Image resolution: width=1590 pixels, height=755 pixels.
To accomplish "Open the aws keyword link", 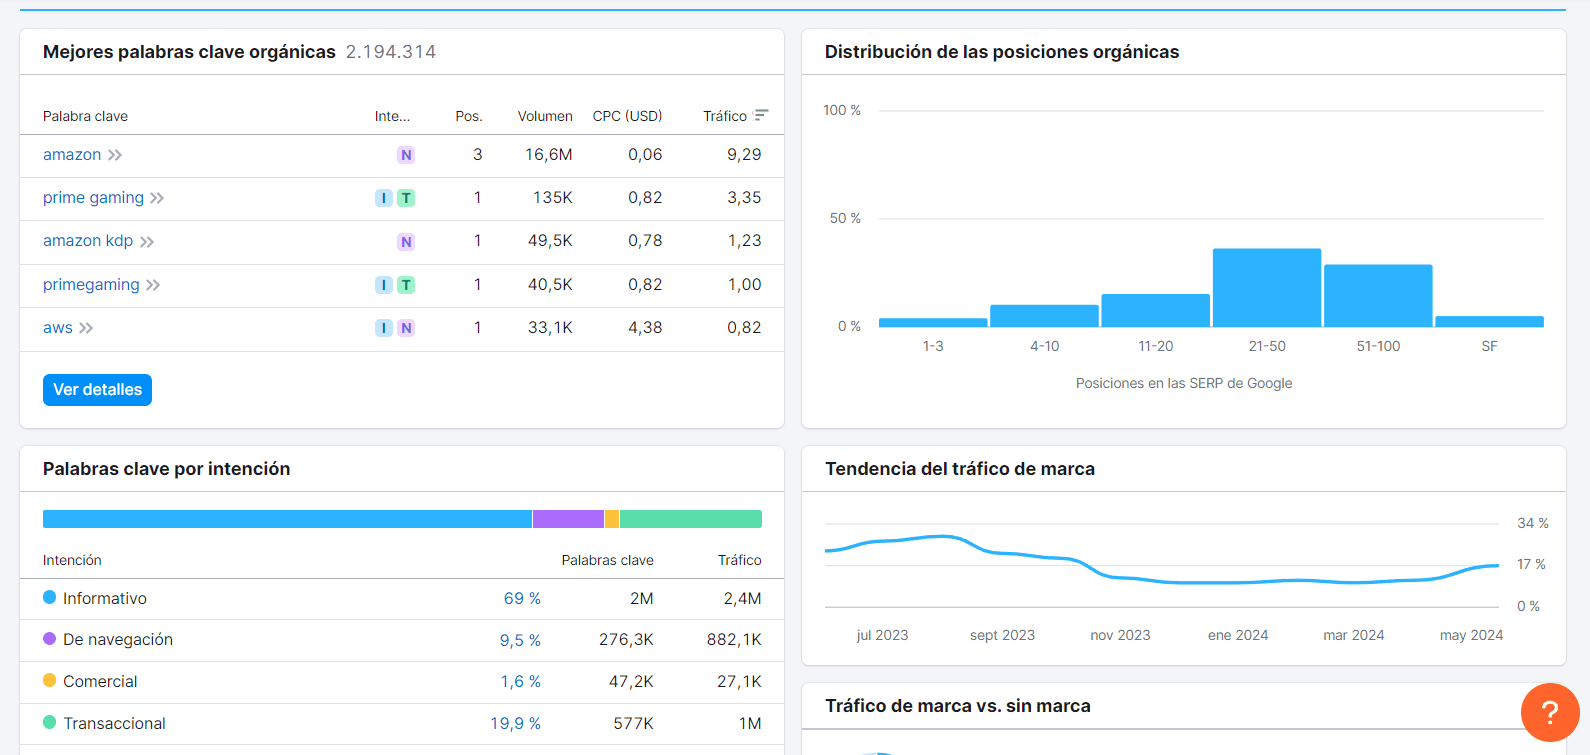I will tap(58, 328).
